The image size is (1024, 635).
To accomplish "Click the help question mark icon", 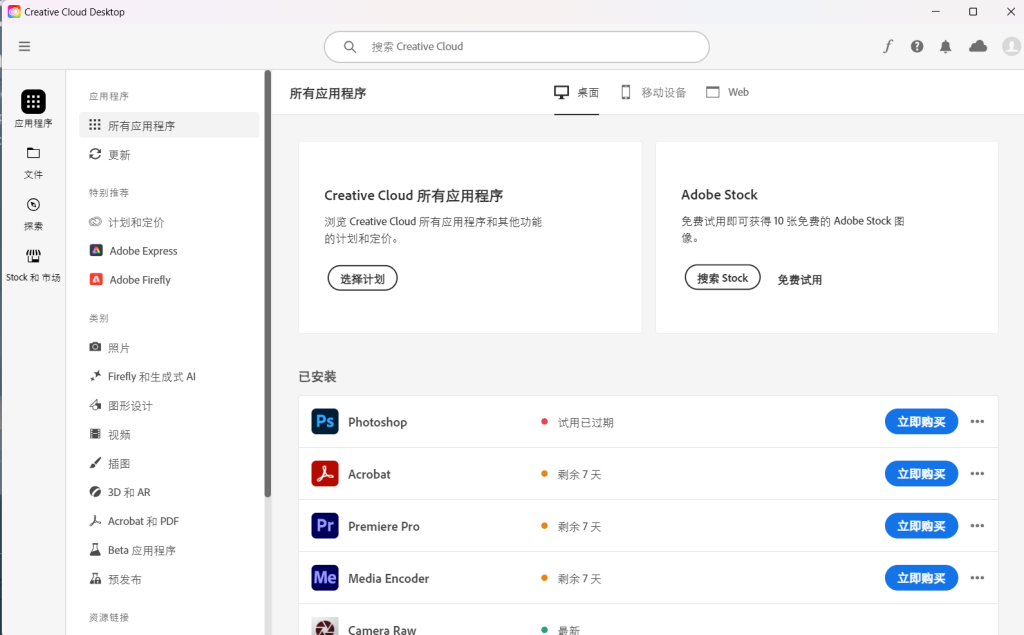I will (x=917, y=46).
